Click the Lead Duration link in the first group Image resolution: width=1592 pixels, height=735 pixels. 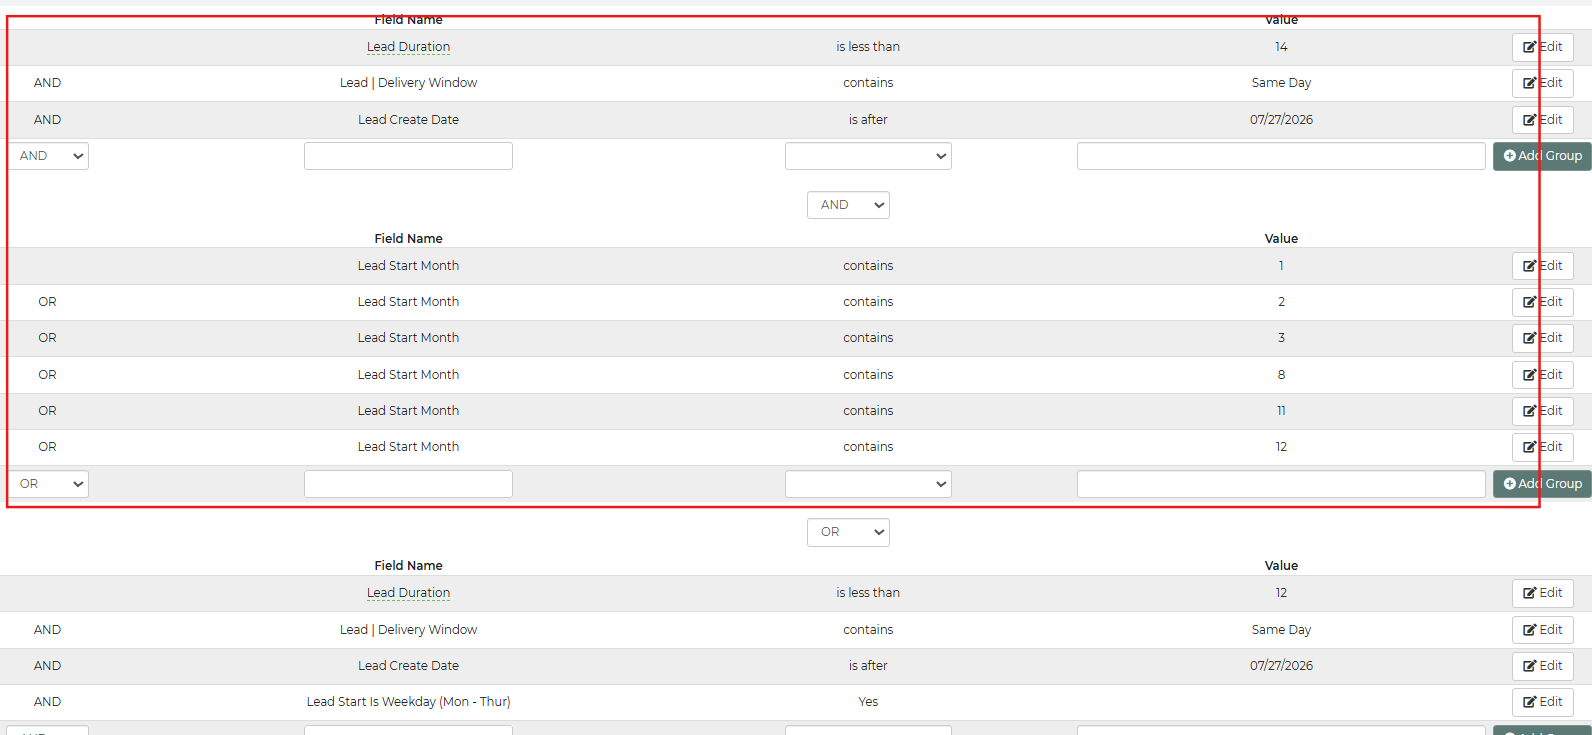point(408,47)
